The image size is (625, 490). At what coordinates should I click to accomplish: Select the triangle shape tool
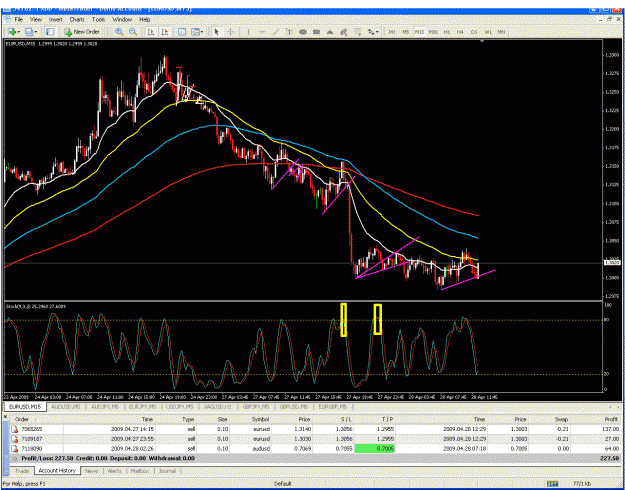330,32
